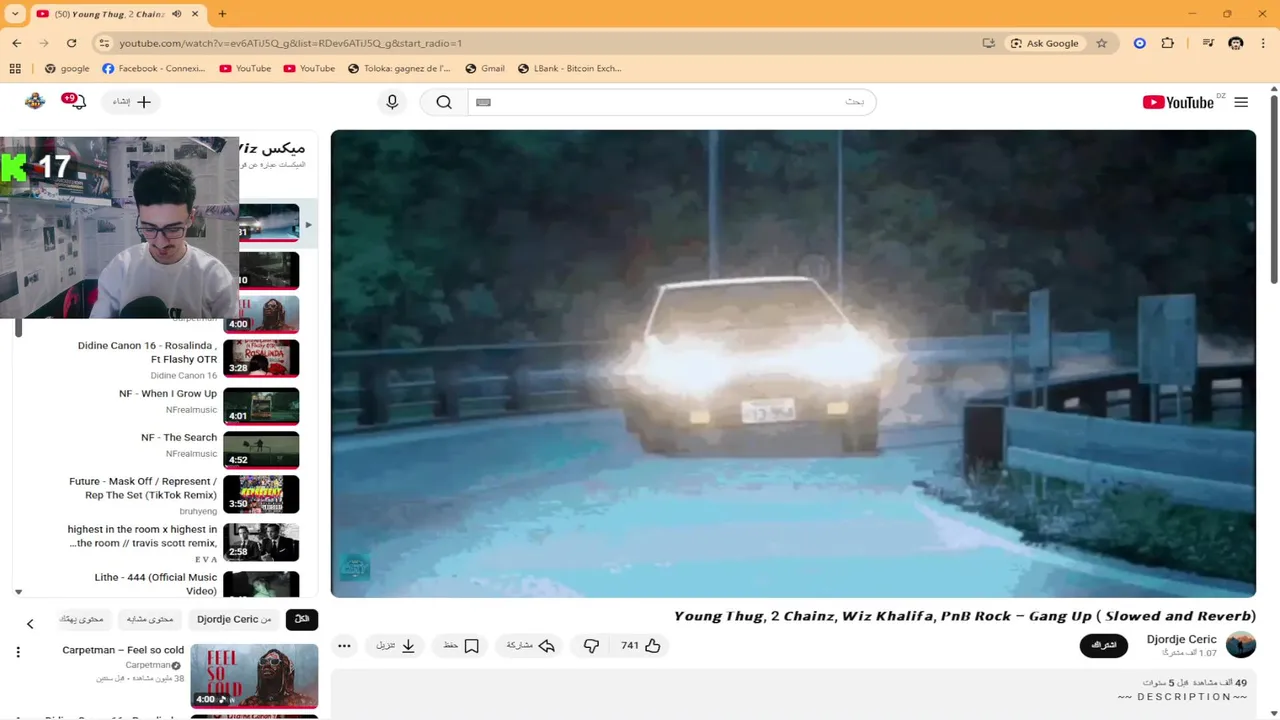1280x720 pixels.
Task: Open the Chrome profile avatar
Action: [1236, 43]
